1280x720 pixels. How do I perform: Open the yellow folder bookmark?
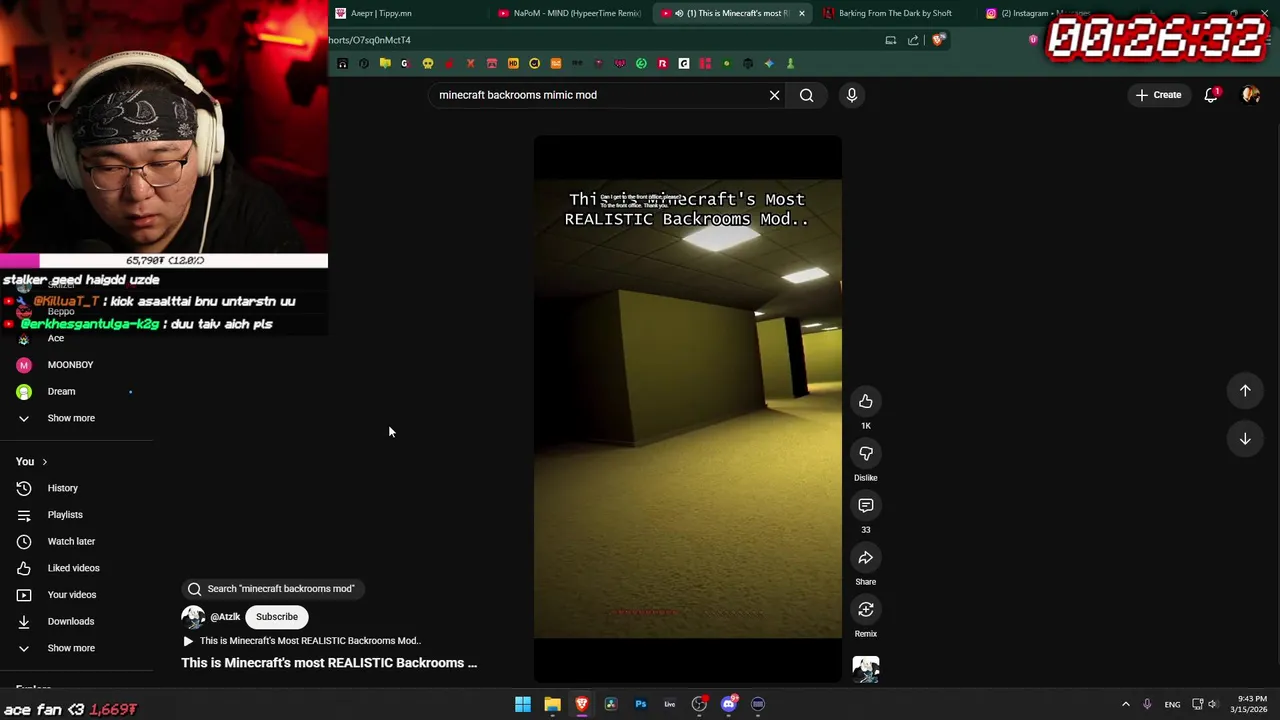coord(385,64)
